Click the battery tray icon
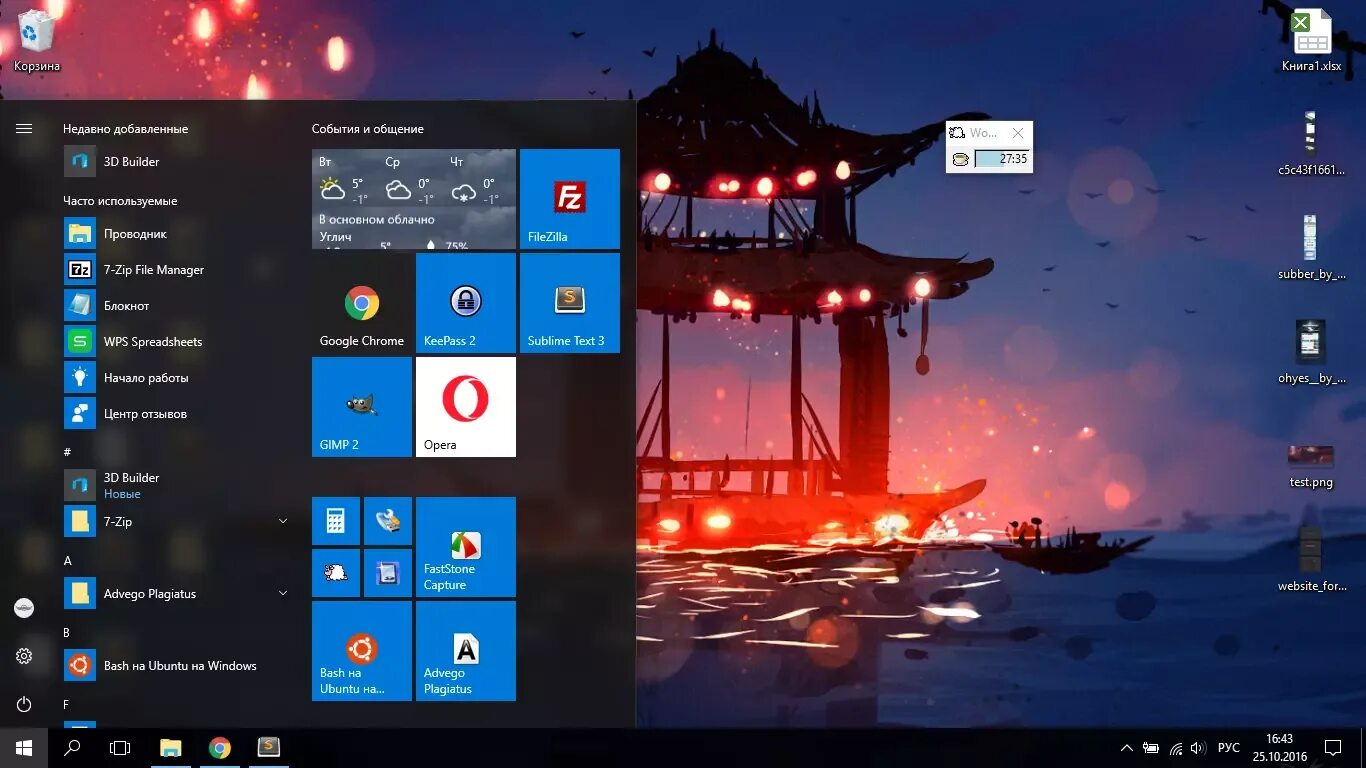Viewport: 1366px width, 768px height. tap(1151, 748)
